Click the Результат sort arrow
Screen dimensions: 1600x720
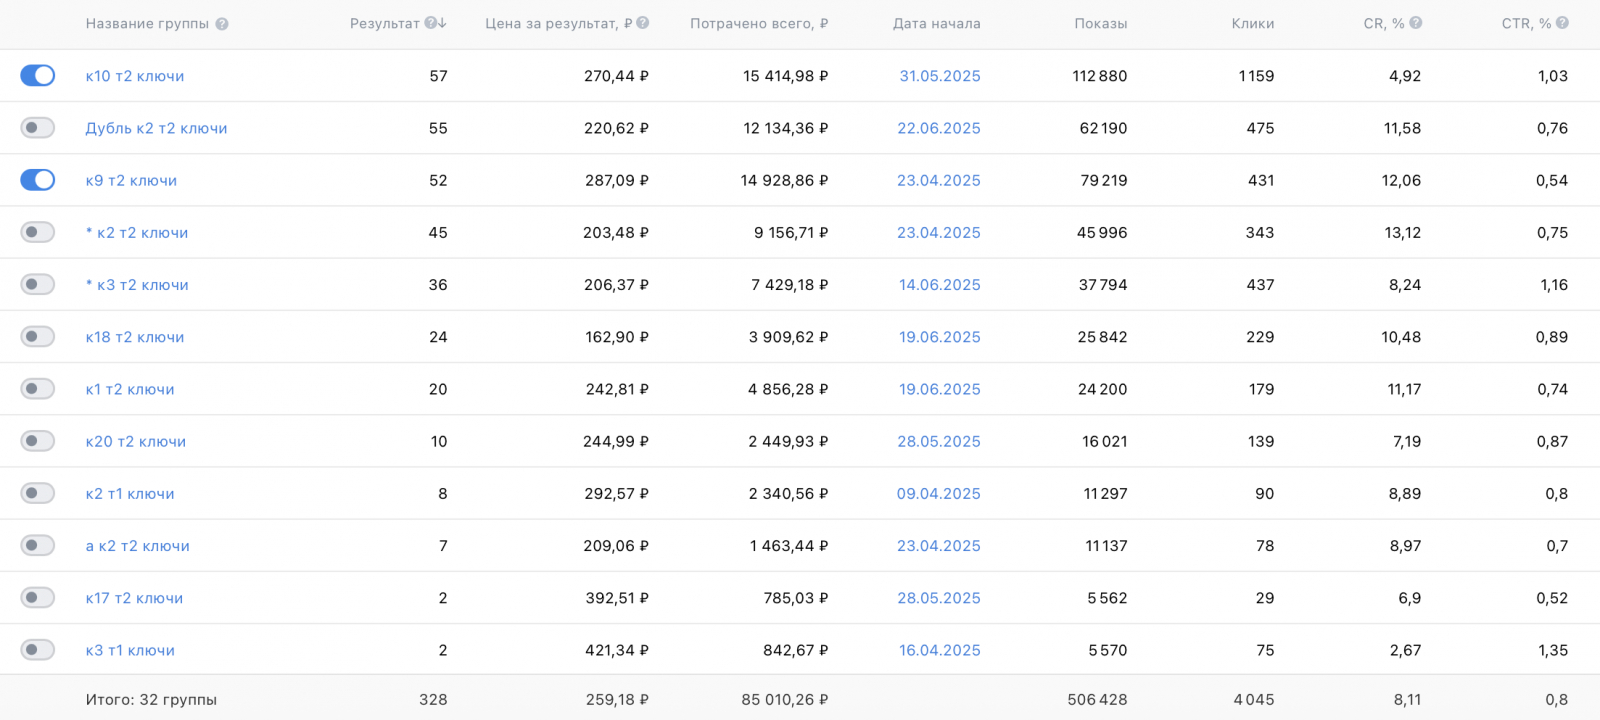pos(442,23)
